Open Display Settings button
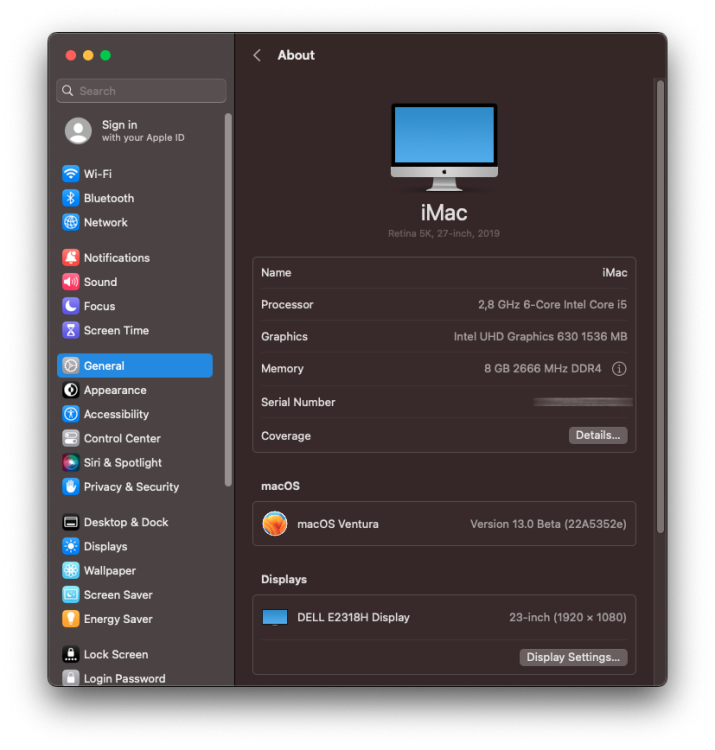Image resolution: width=715 pixels, height=750 pixels. pos(573,657)
